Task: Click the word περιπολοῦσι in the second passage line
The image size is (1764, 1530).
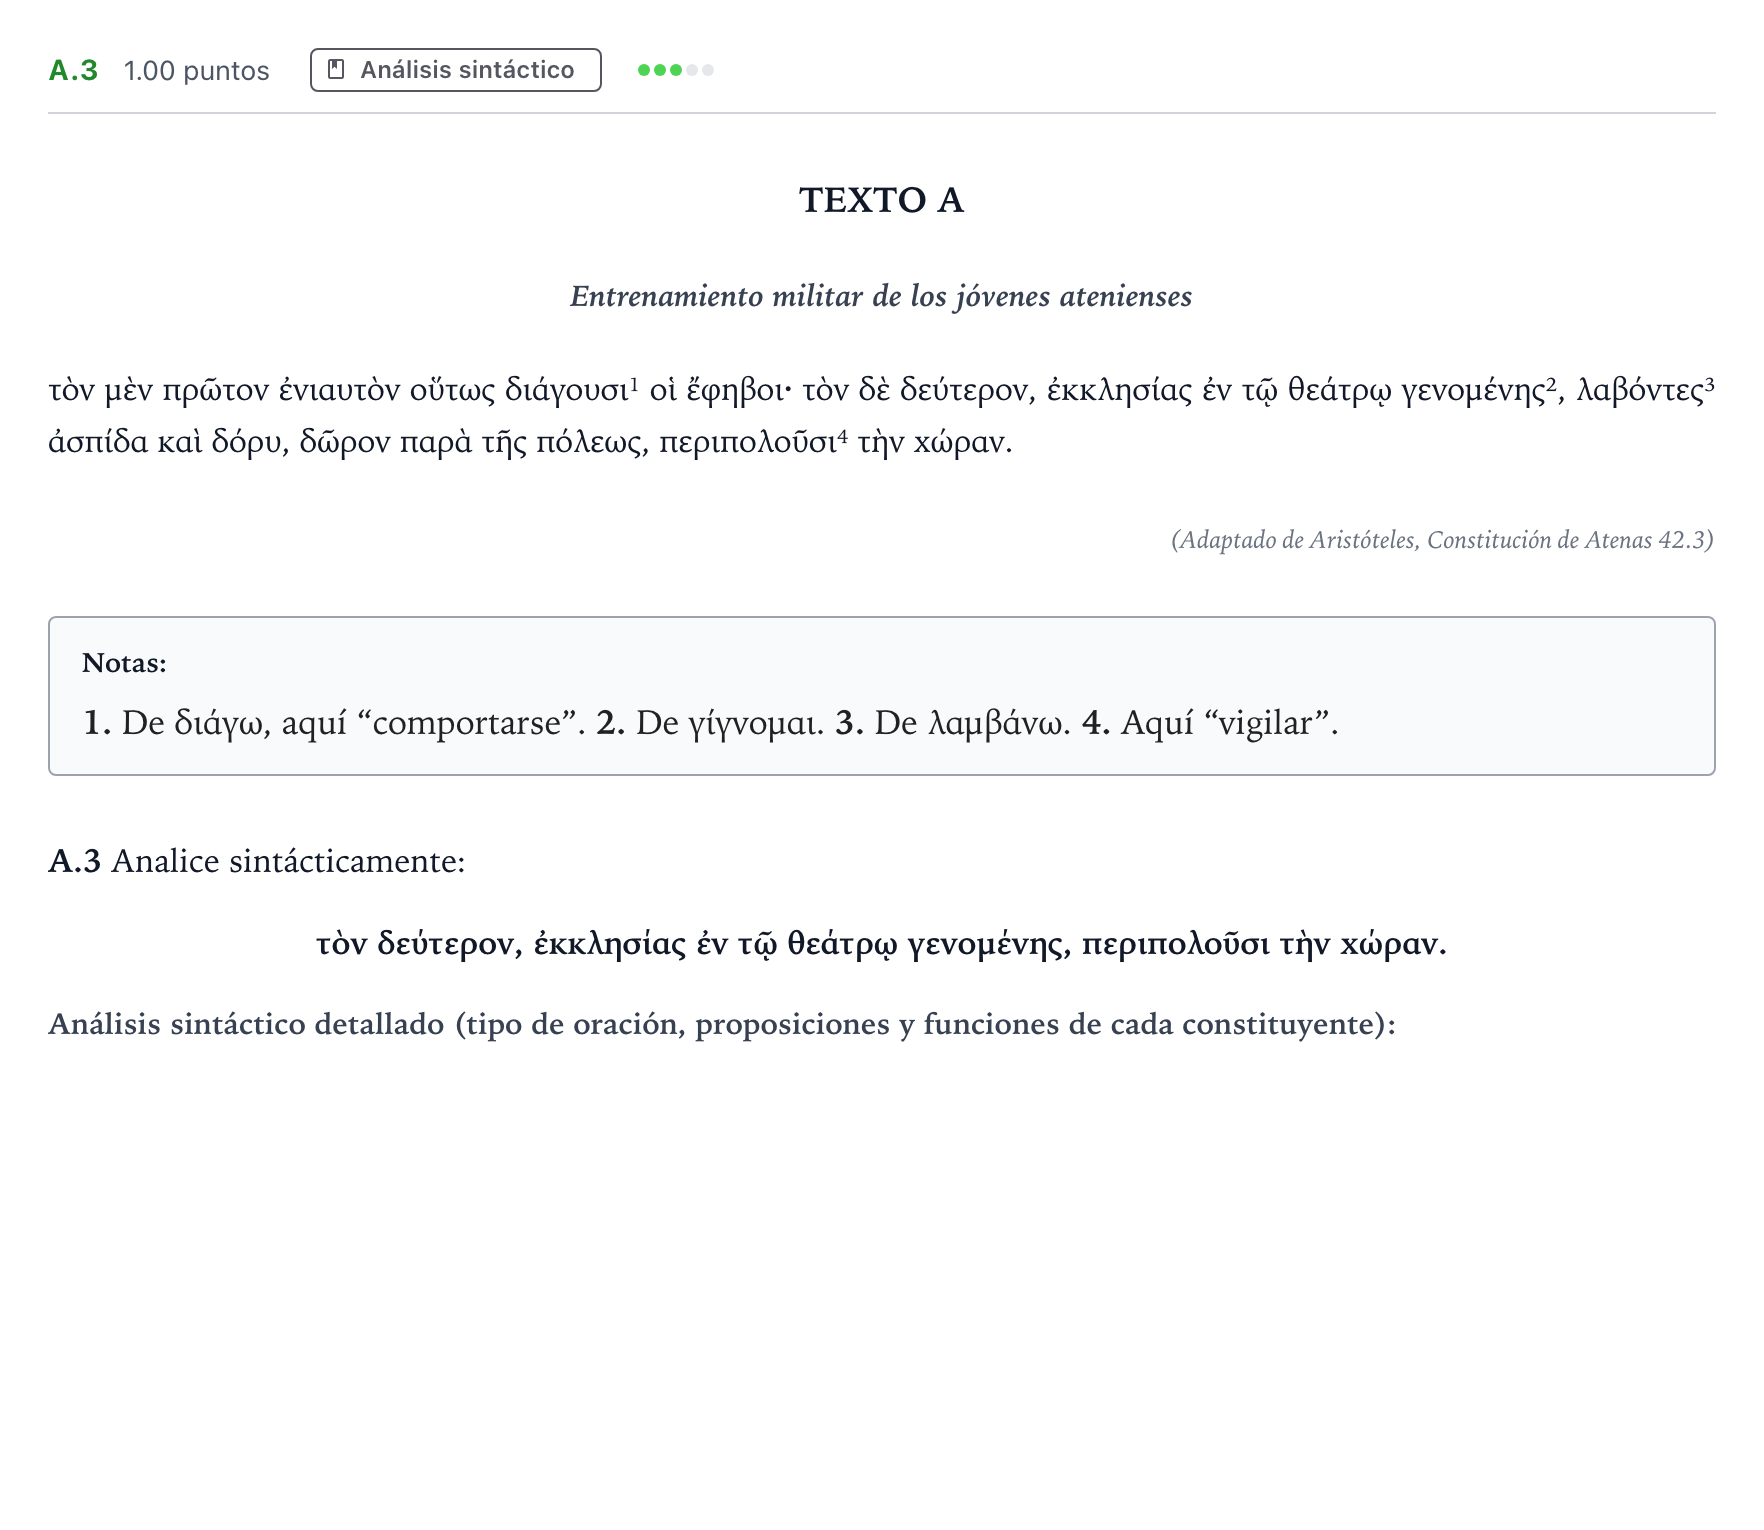Action: tap(747, 441)
